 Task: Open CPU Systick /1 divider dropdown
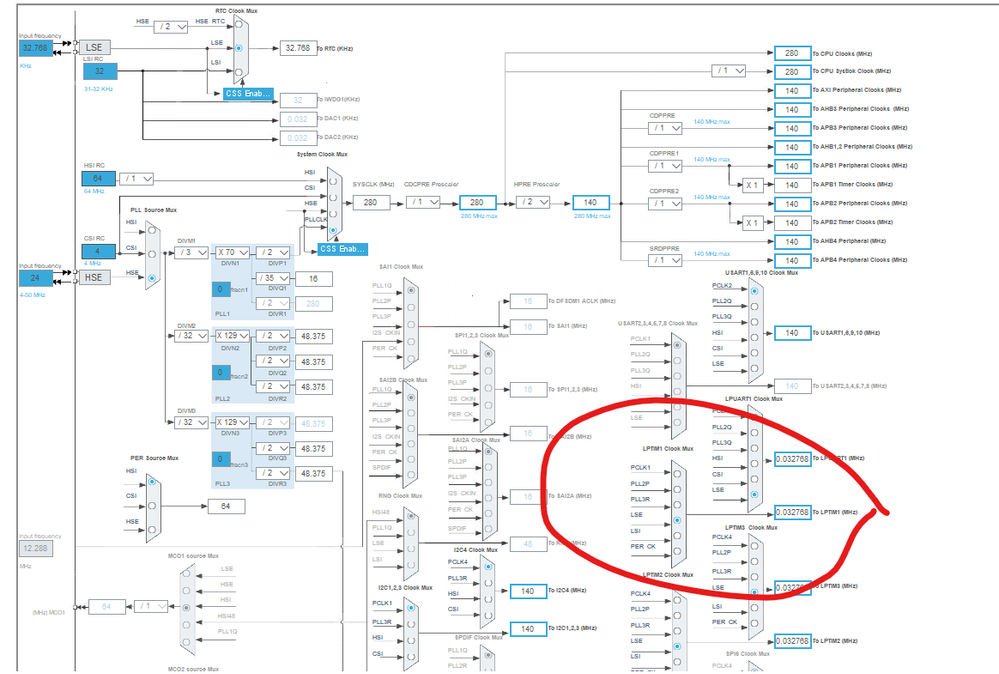click(x=729, y=71)
